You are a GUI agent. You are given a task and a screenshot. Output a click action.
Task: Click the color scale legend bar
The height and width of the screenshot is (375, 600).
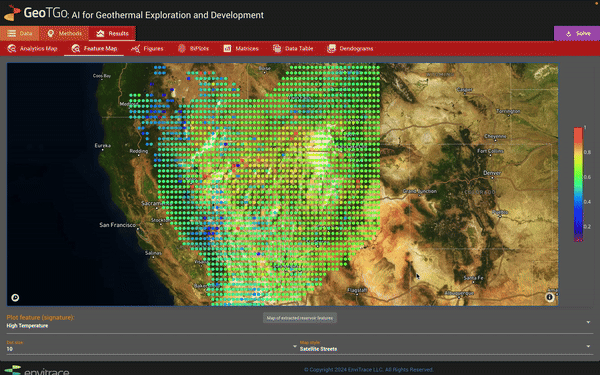coord(578,184)
